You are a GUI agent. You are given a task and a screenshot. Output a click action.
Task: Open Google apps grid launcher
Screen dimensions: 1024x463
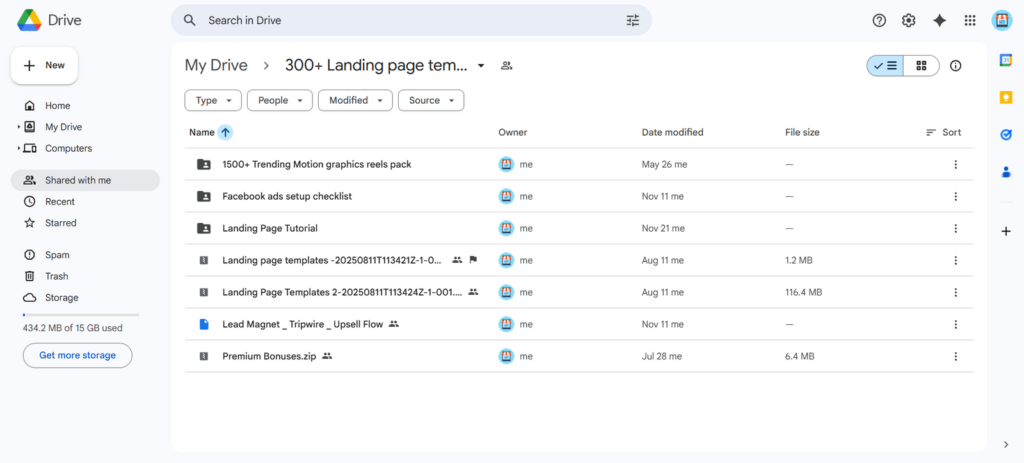pyautogui.click(x=969, y=20)
